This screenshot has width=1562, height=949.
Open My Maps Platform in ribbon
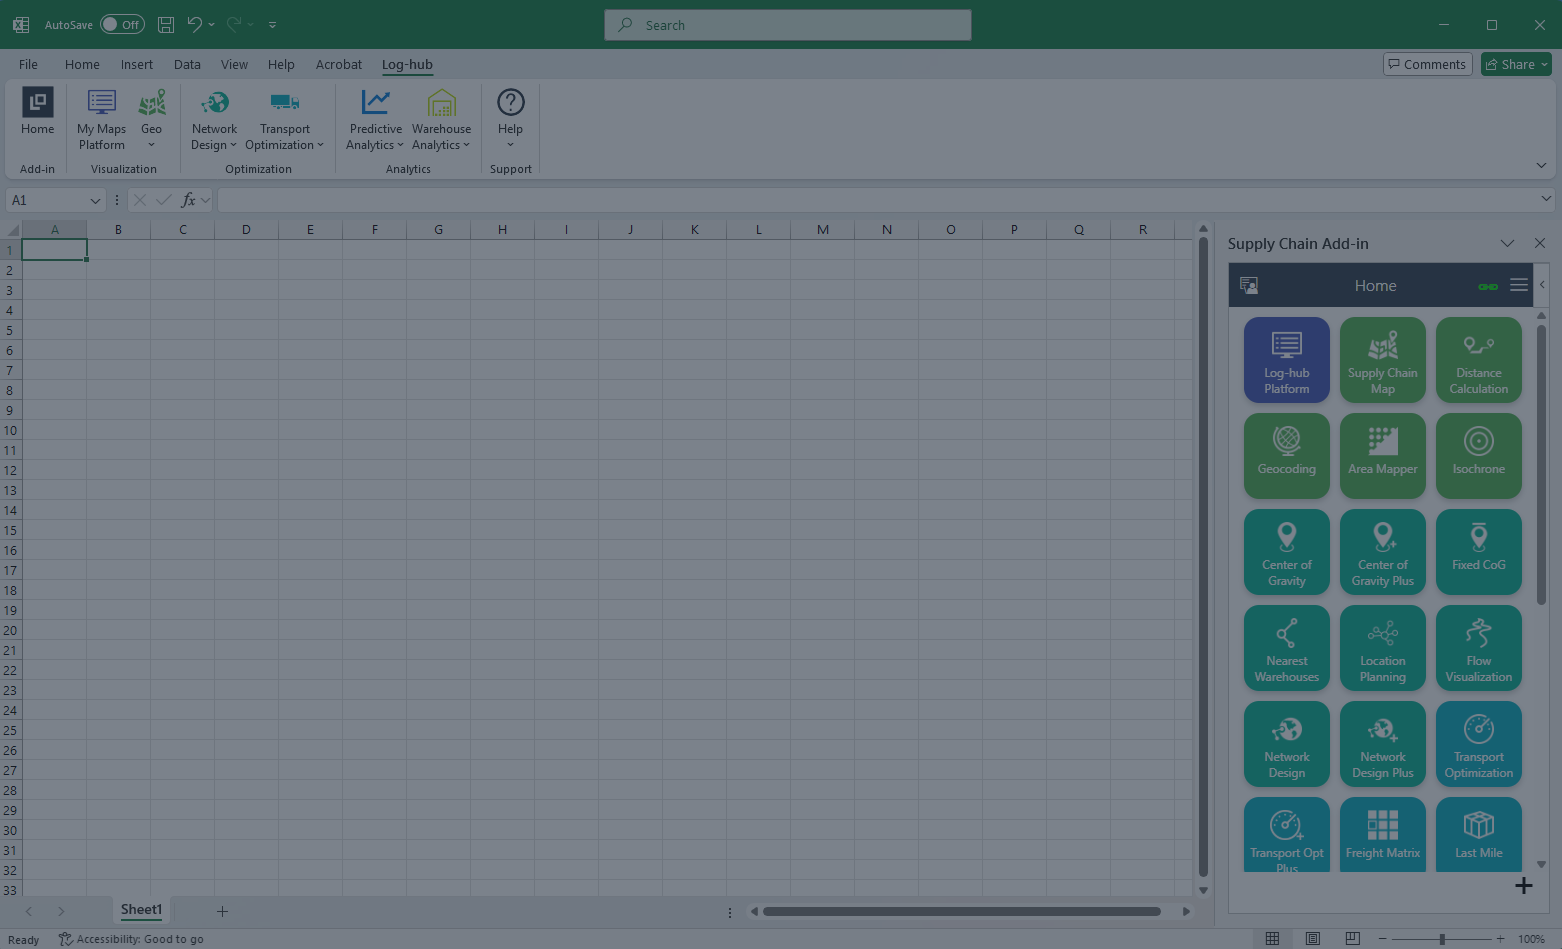(x=102, y=120)
